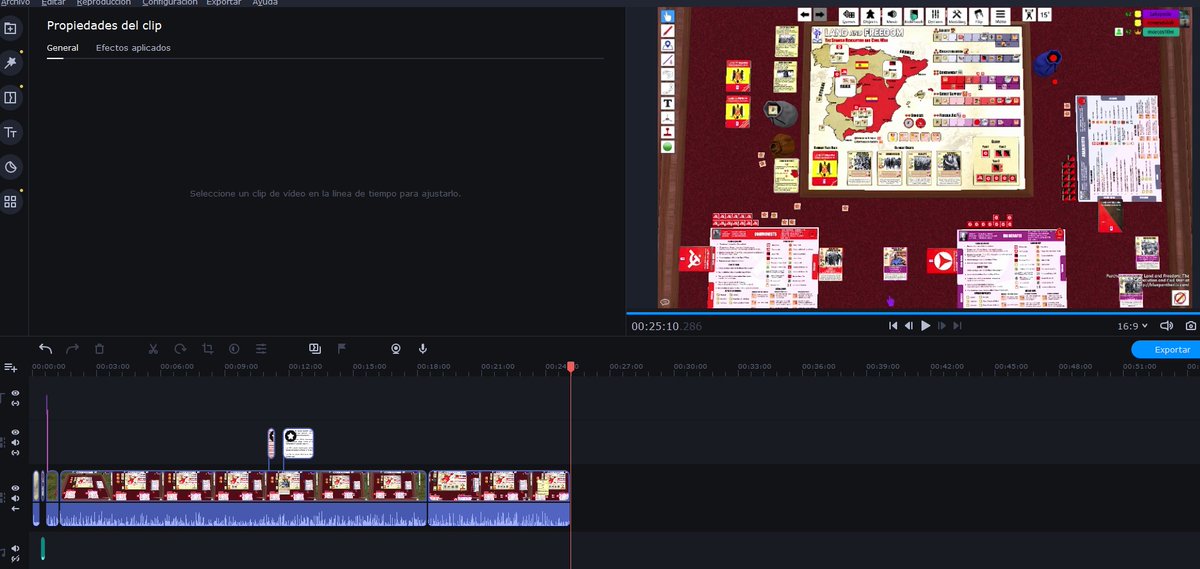
Task: Hide the titles track eye icon
Action: point(15,393)
